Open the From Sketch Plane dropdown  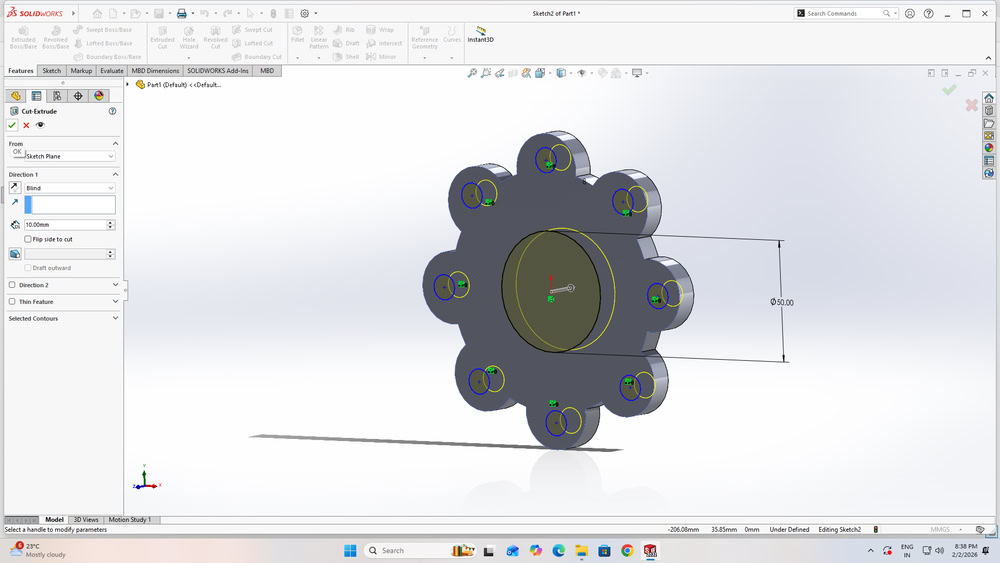point(70,156)
